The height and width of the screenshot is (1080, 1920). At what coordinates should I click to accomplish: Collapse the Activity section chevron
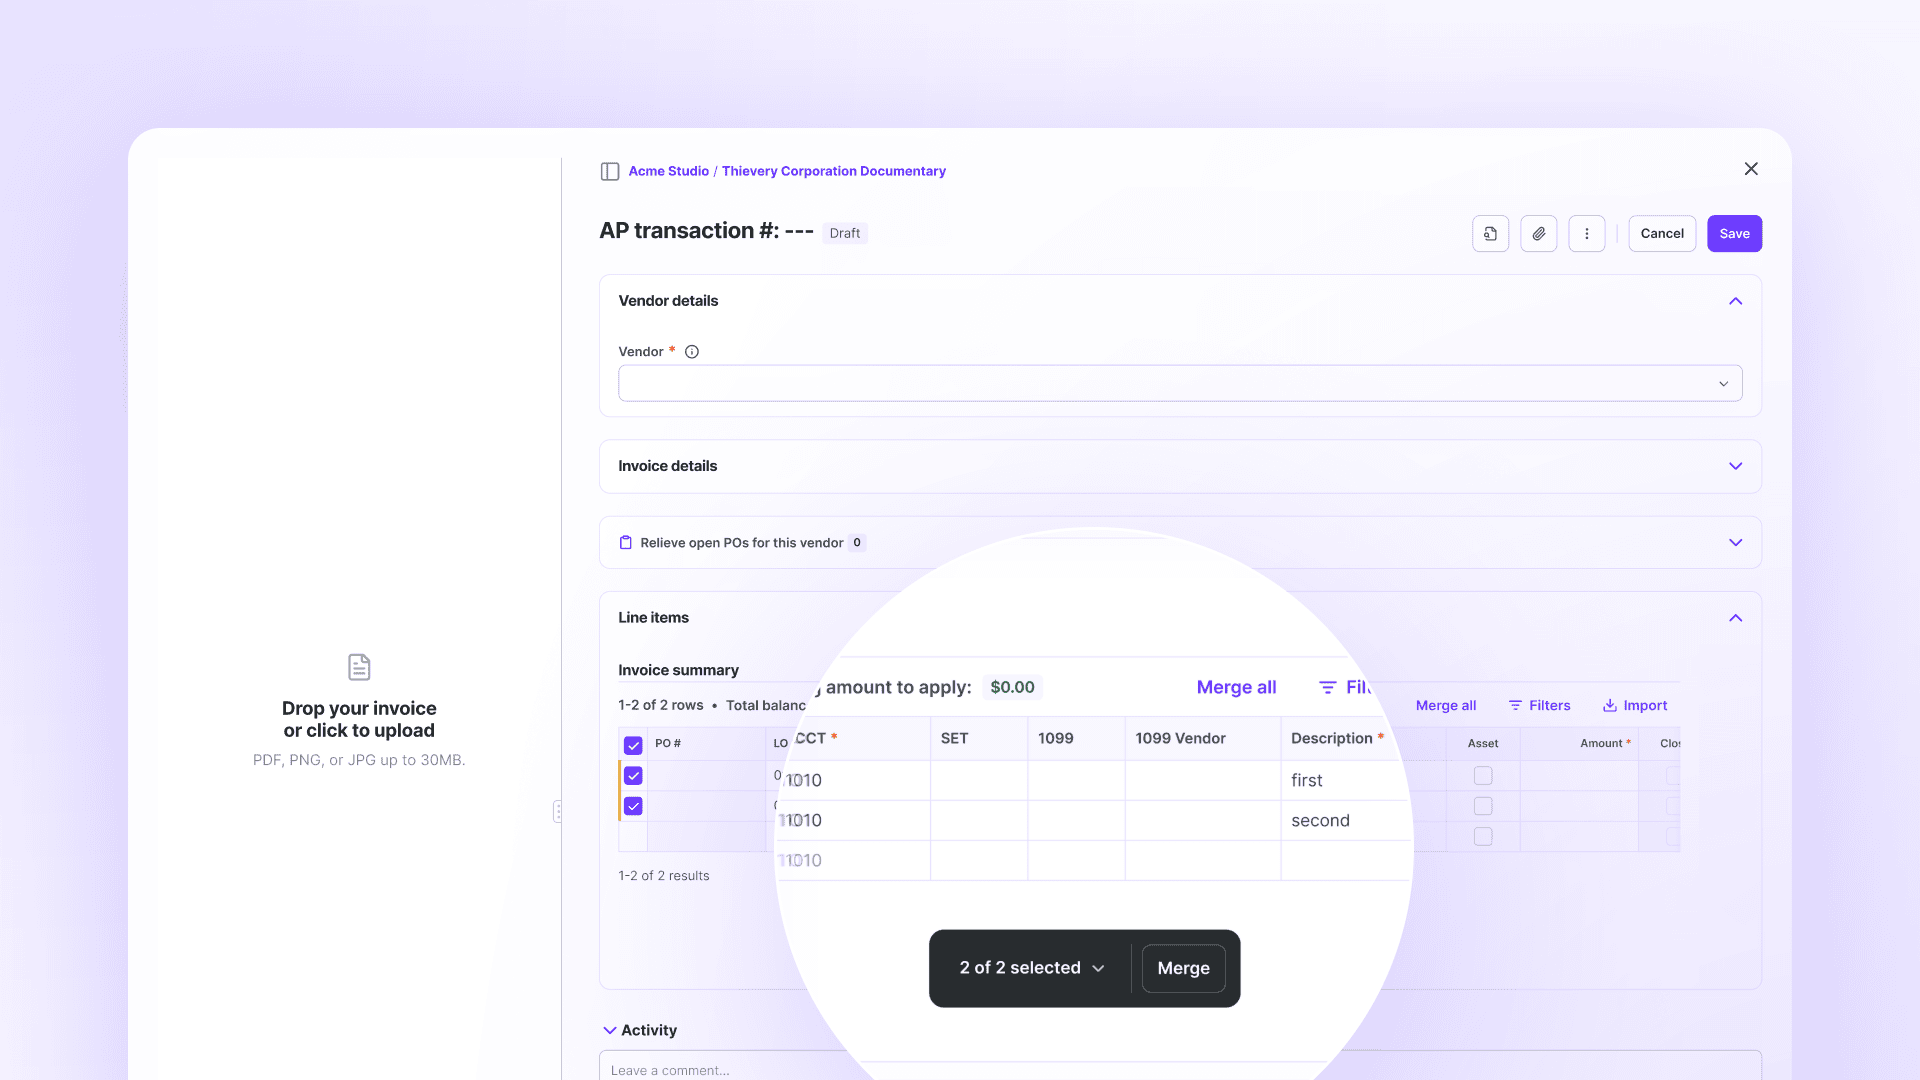point(609,1030)
